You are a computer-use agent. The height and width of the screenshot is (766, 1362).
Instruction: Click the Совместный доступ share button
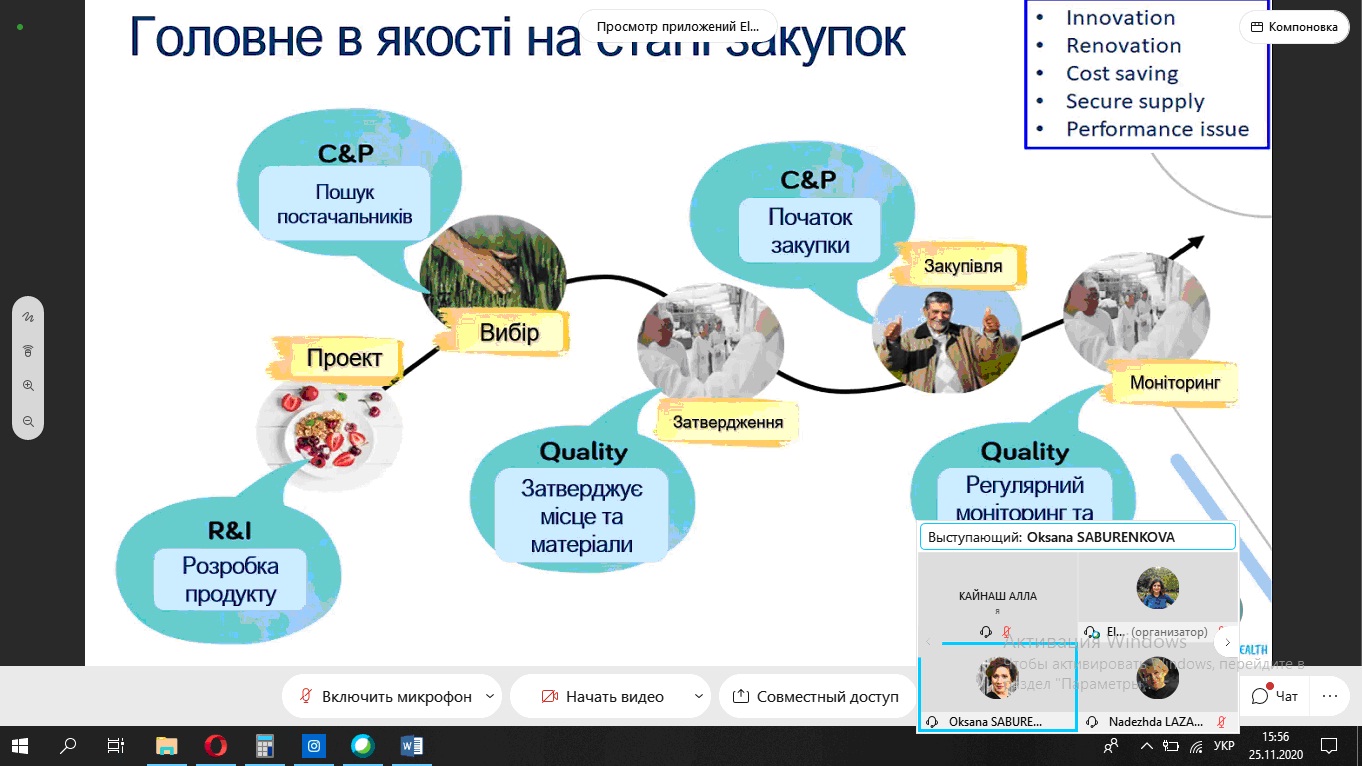tap(815, 697)
